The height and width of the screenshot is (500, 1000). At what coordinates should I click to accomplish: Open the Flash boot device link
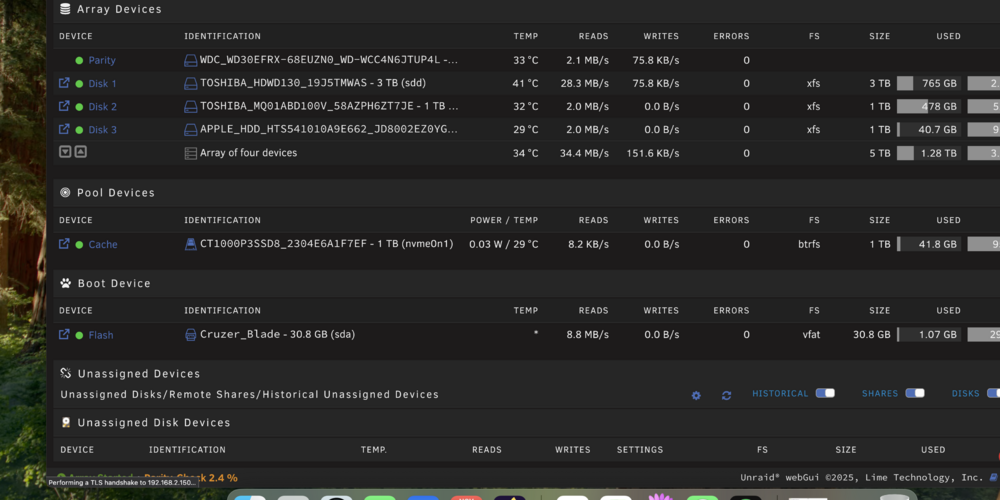pos(101,335)
